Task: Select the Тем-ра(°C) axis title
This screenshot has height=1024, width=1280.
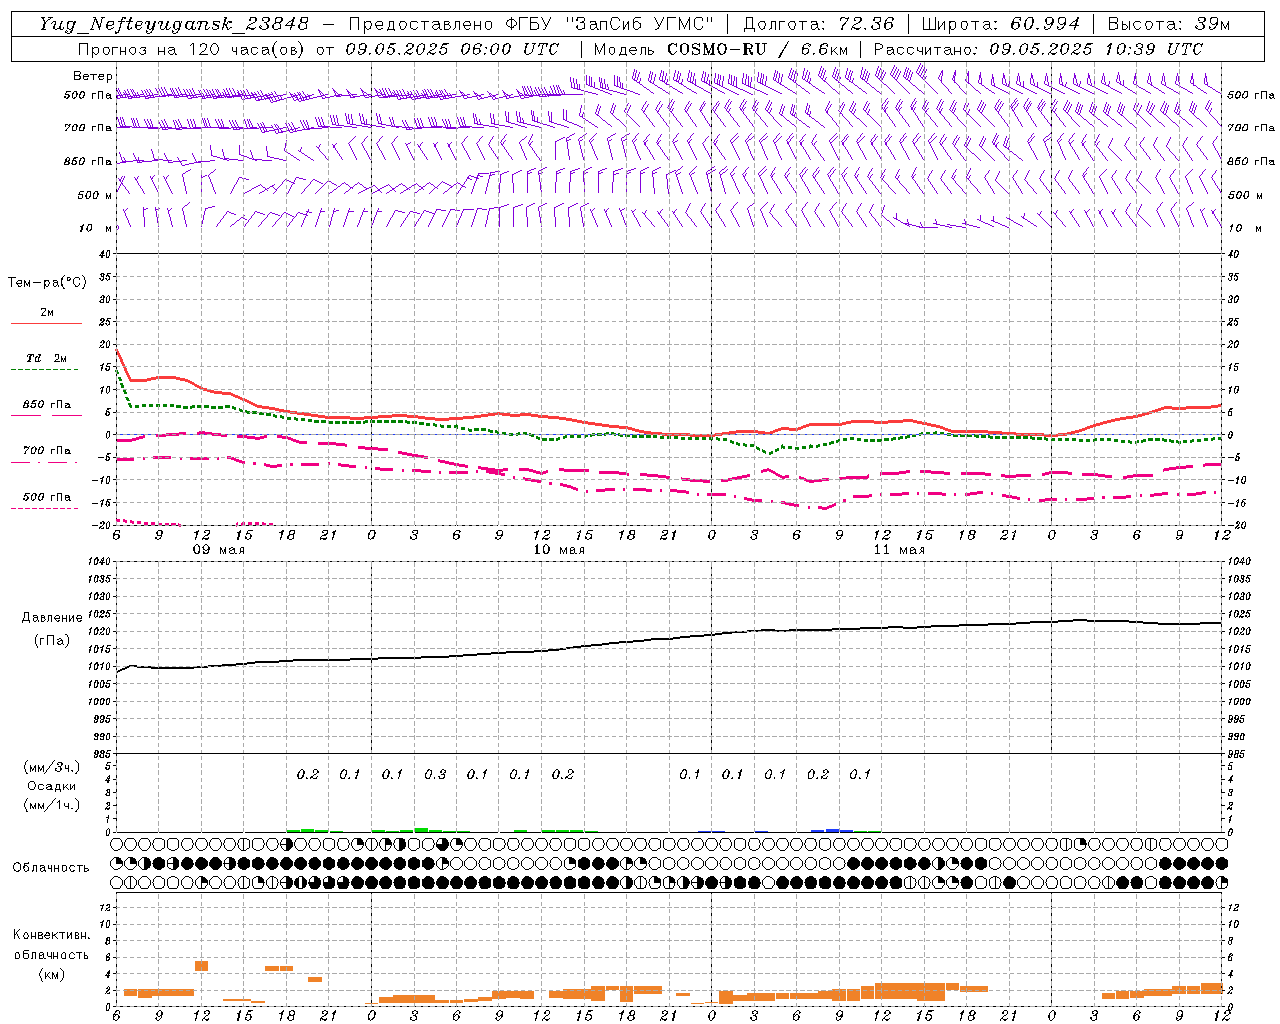Action: point(47,283)
